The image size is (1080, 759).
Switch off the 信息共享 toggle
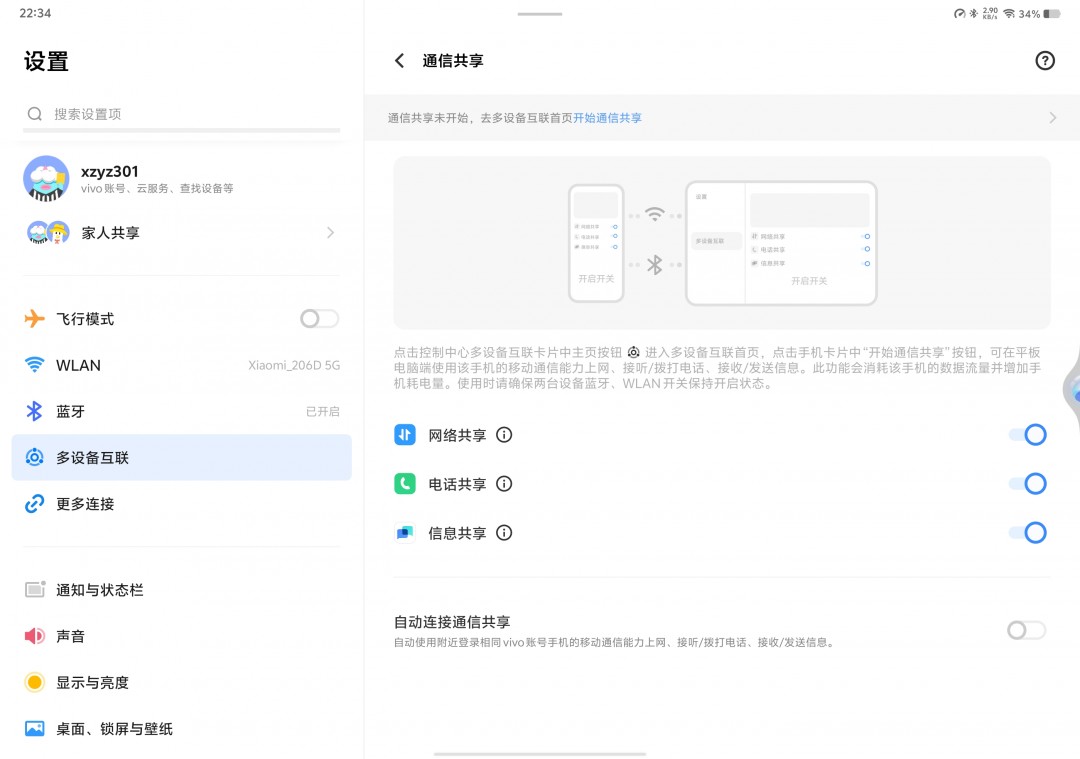[x=1027, y=533]
